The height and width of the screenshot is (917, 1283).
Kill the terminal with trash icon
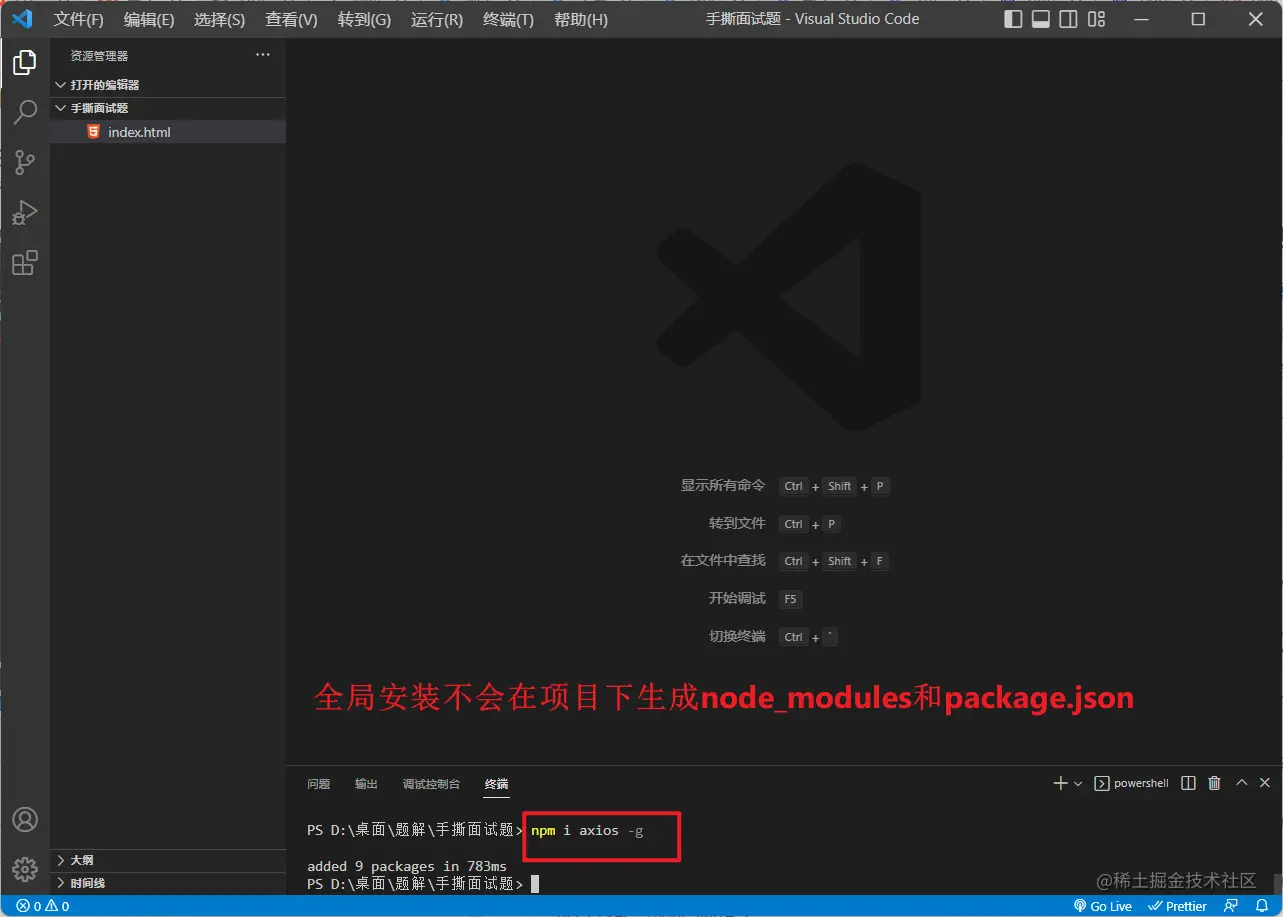[x=1214, y=783]
